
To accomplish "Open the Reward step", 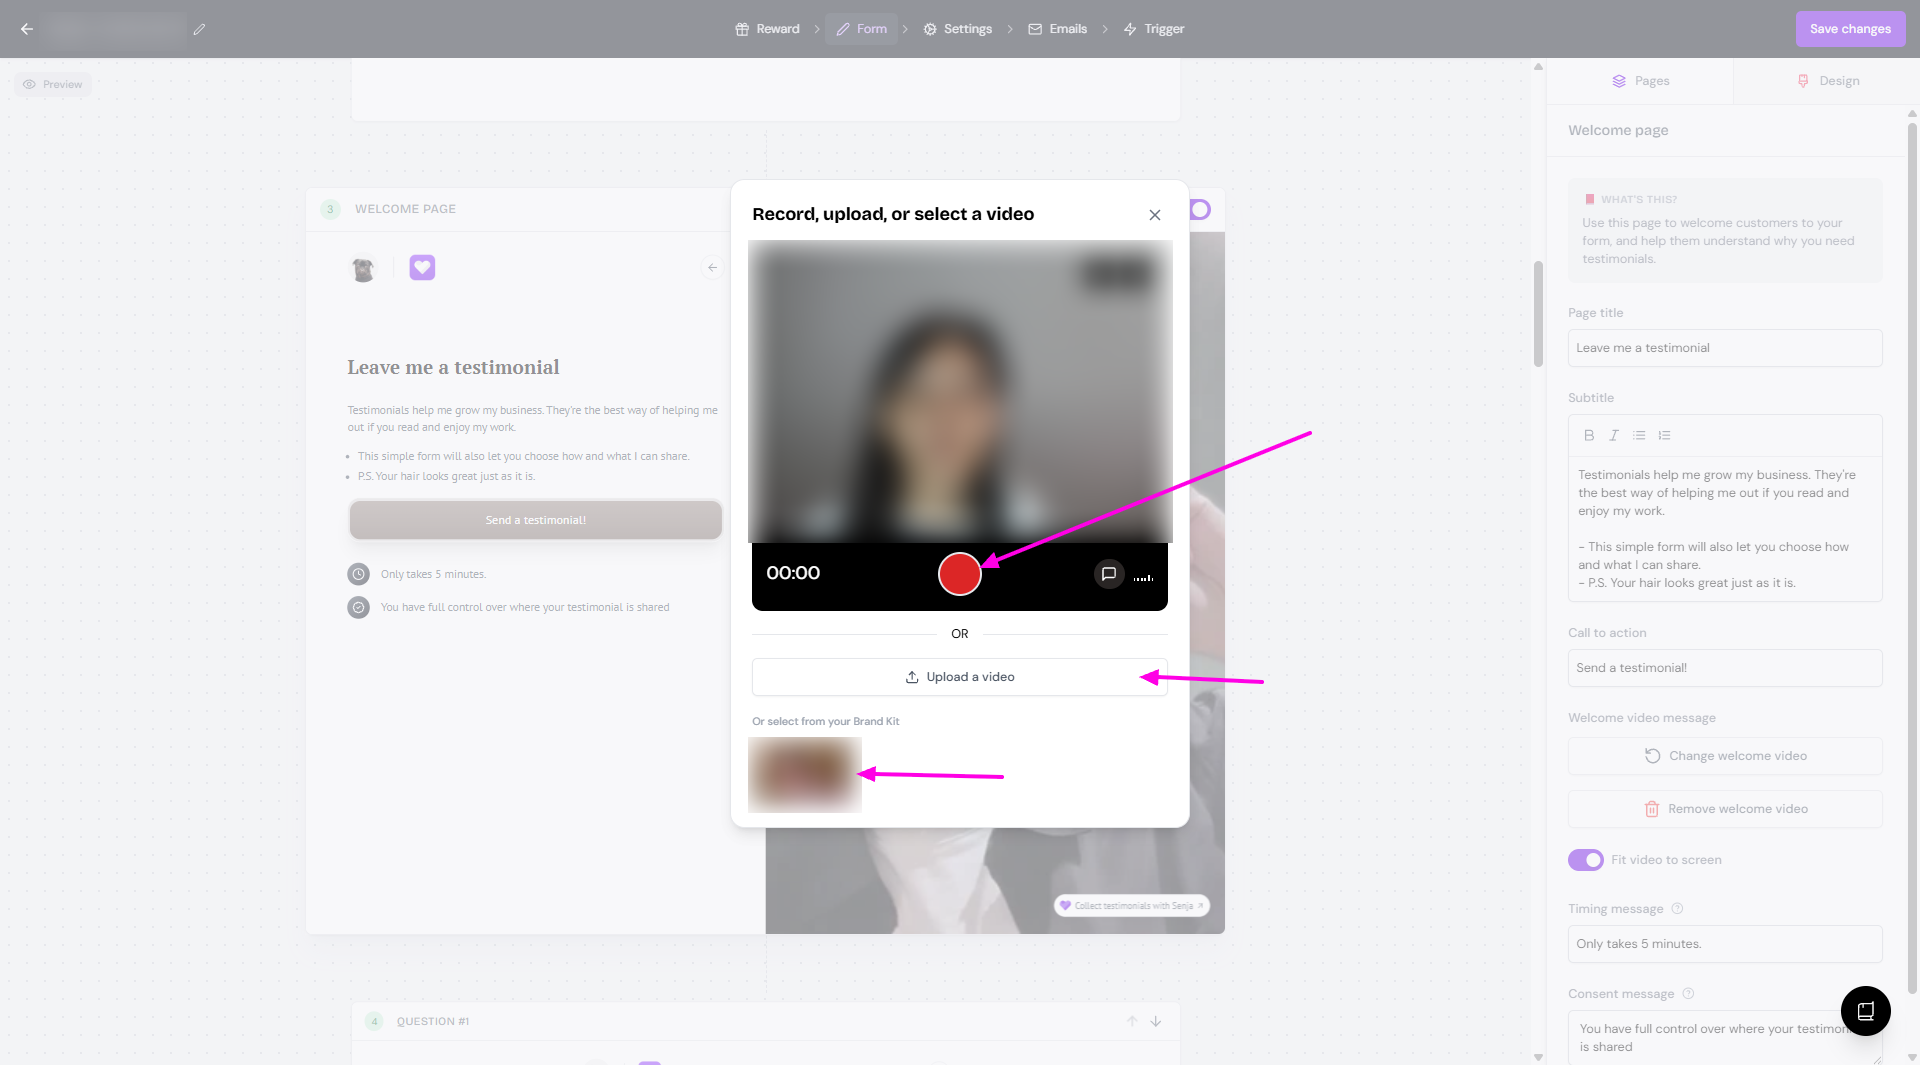I will tap(767, 29).
